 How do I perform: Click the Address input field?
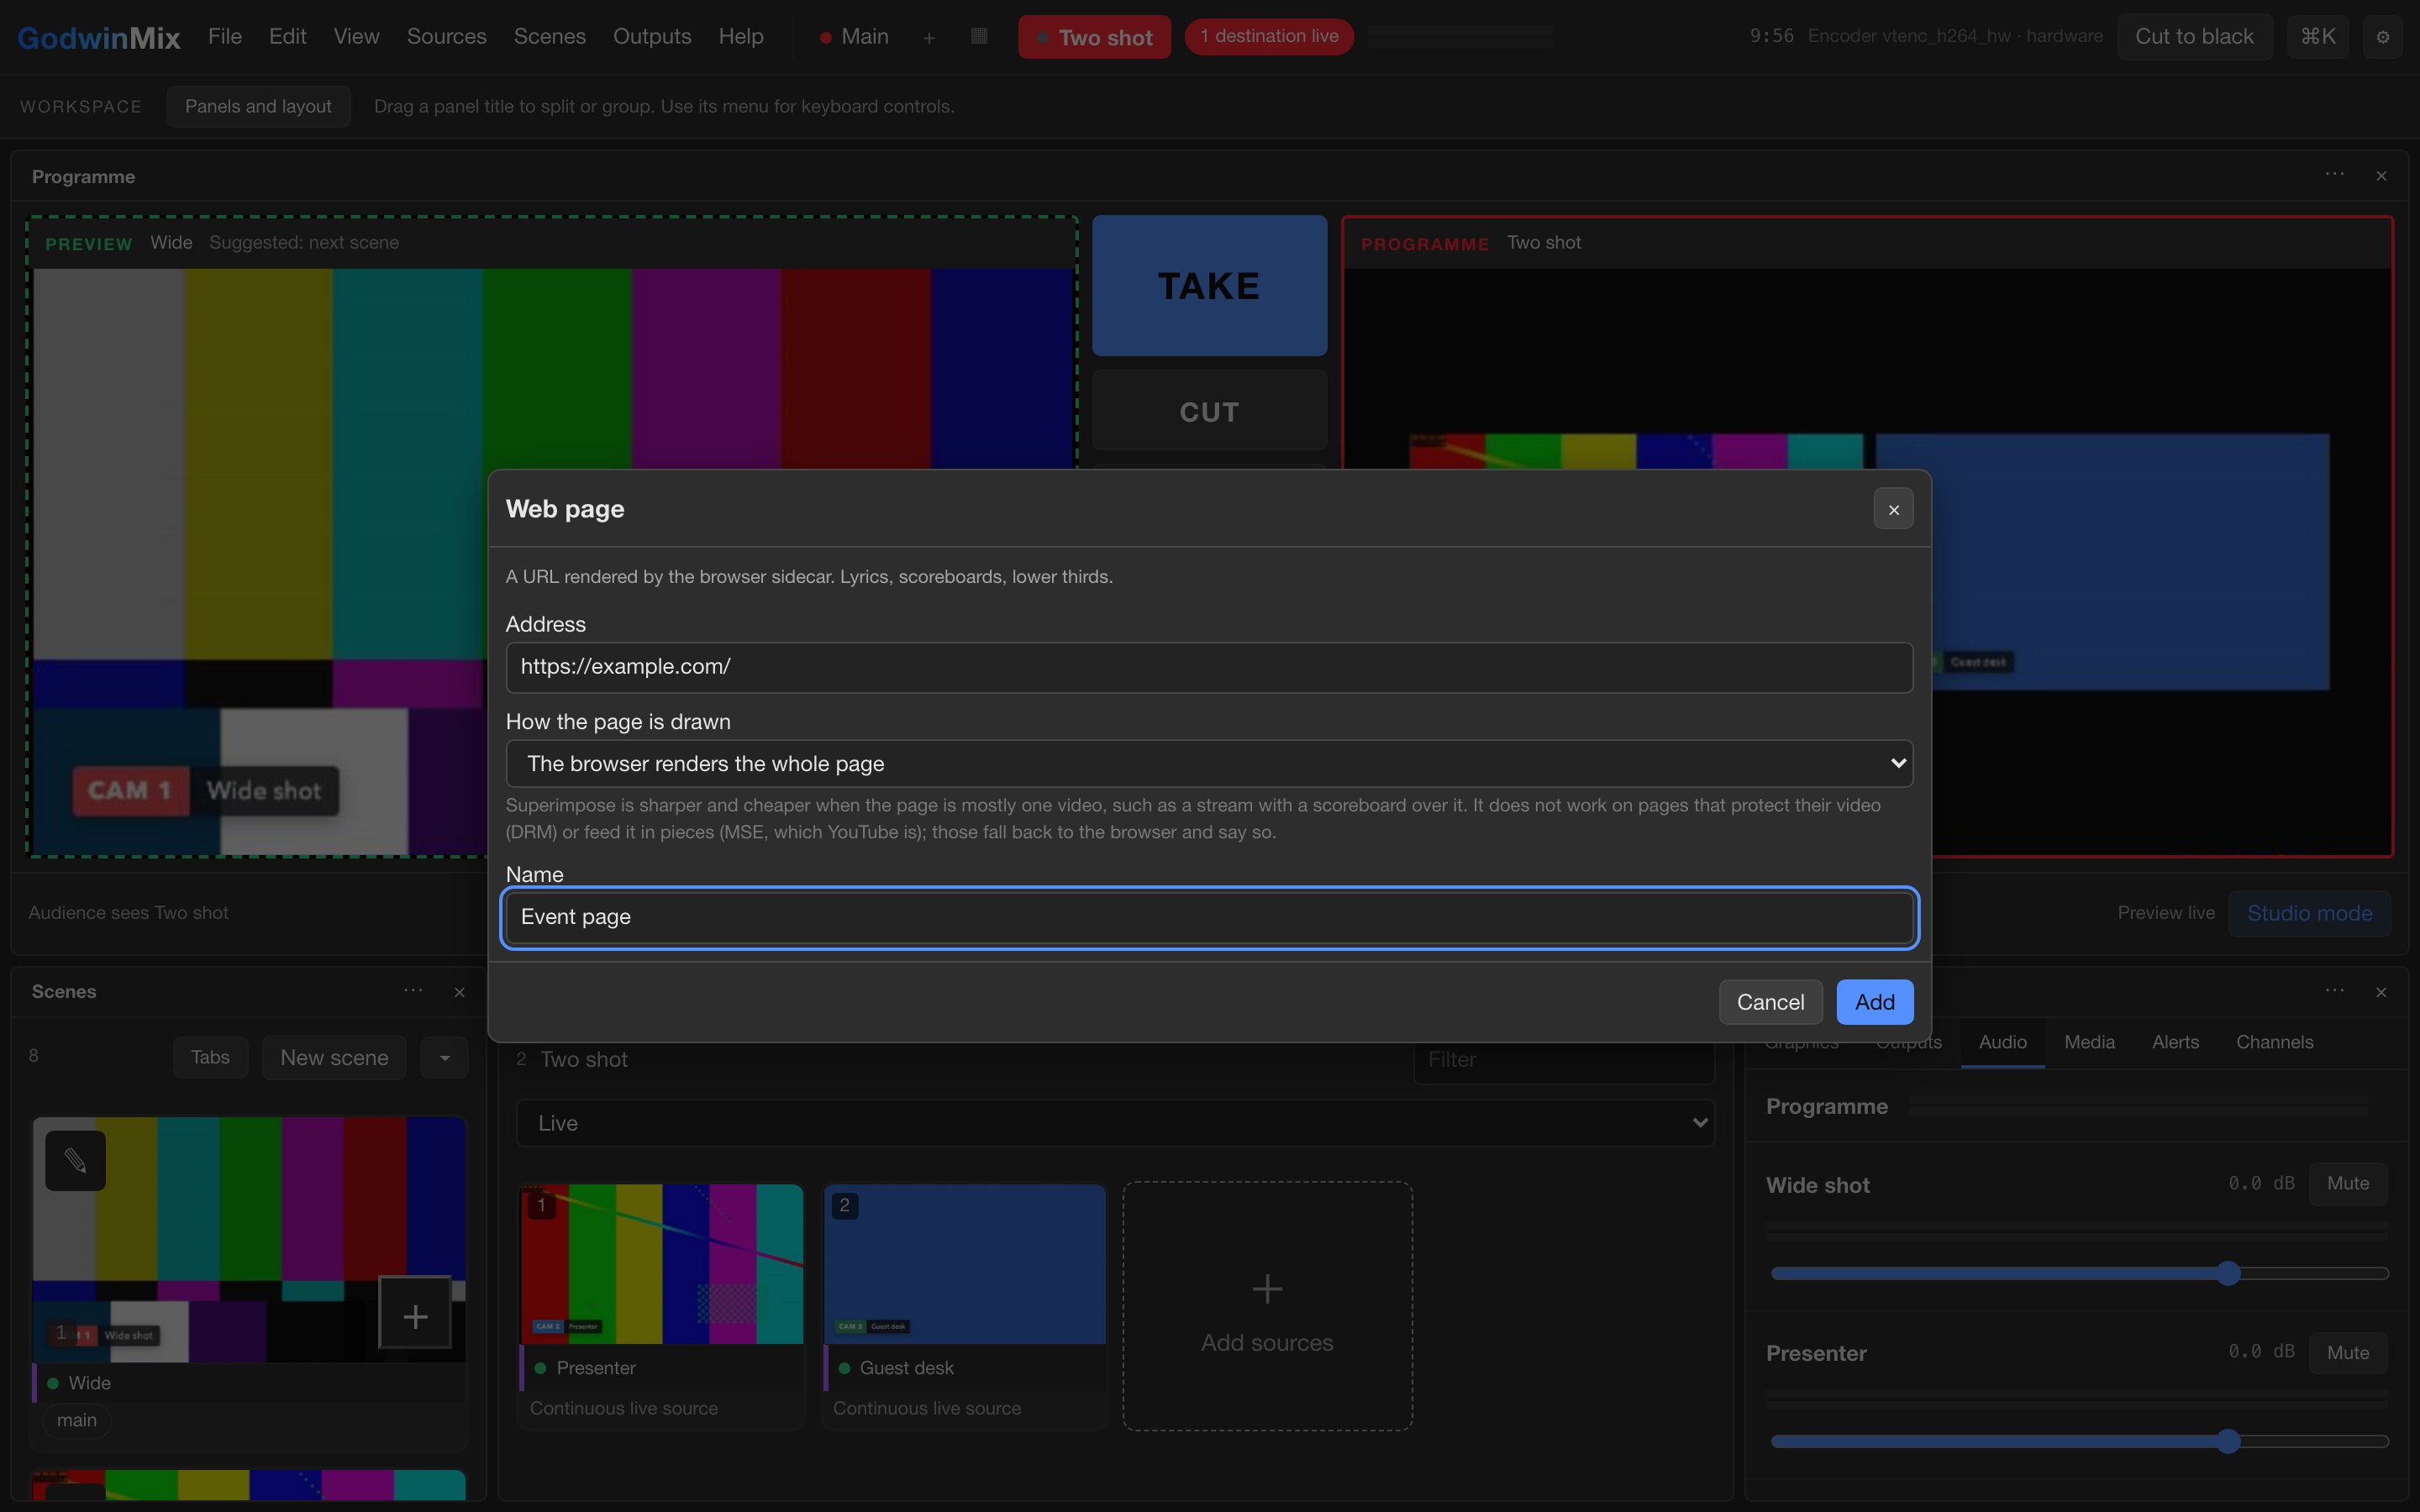[1209, 667]
